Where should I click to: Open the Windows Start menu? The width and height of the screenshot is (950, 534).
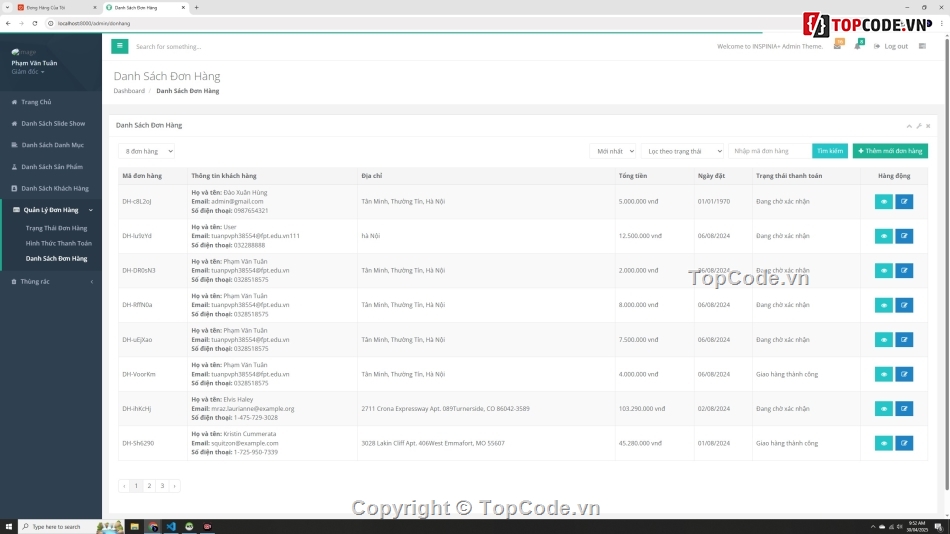point(8,526)
